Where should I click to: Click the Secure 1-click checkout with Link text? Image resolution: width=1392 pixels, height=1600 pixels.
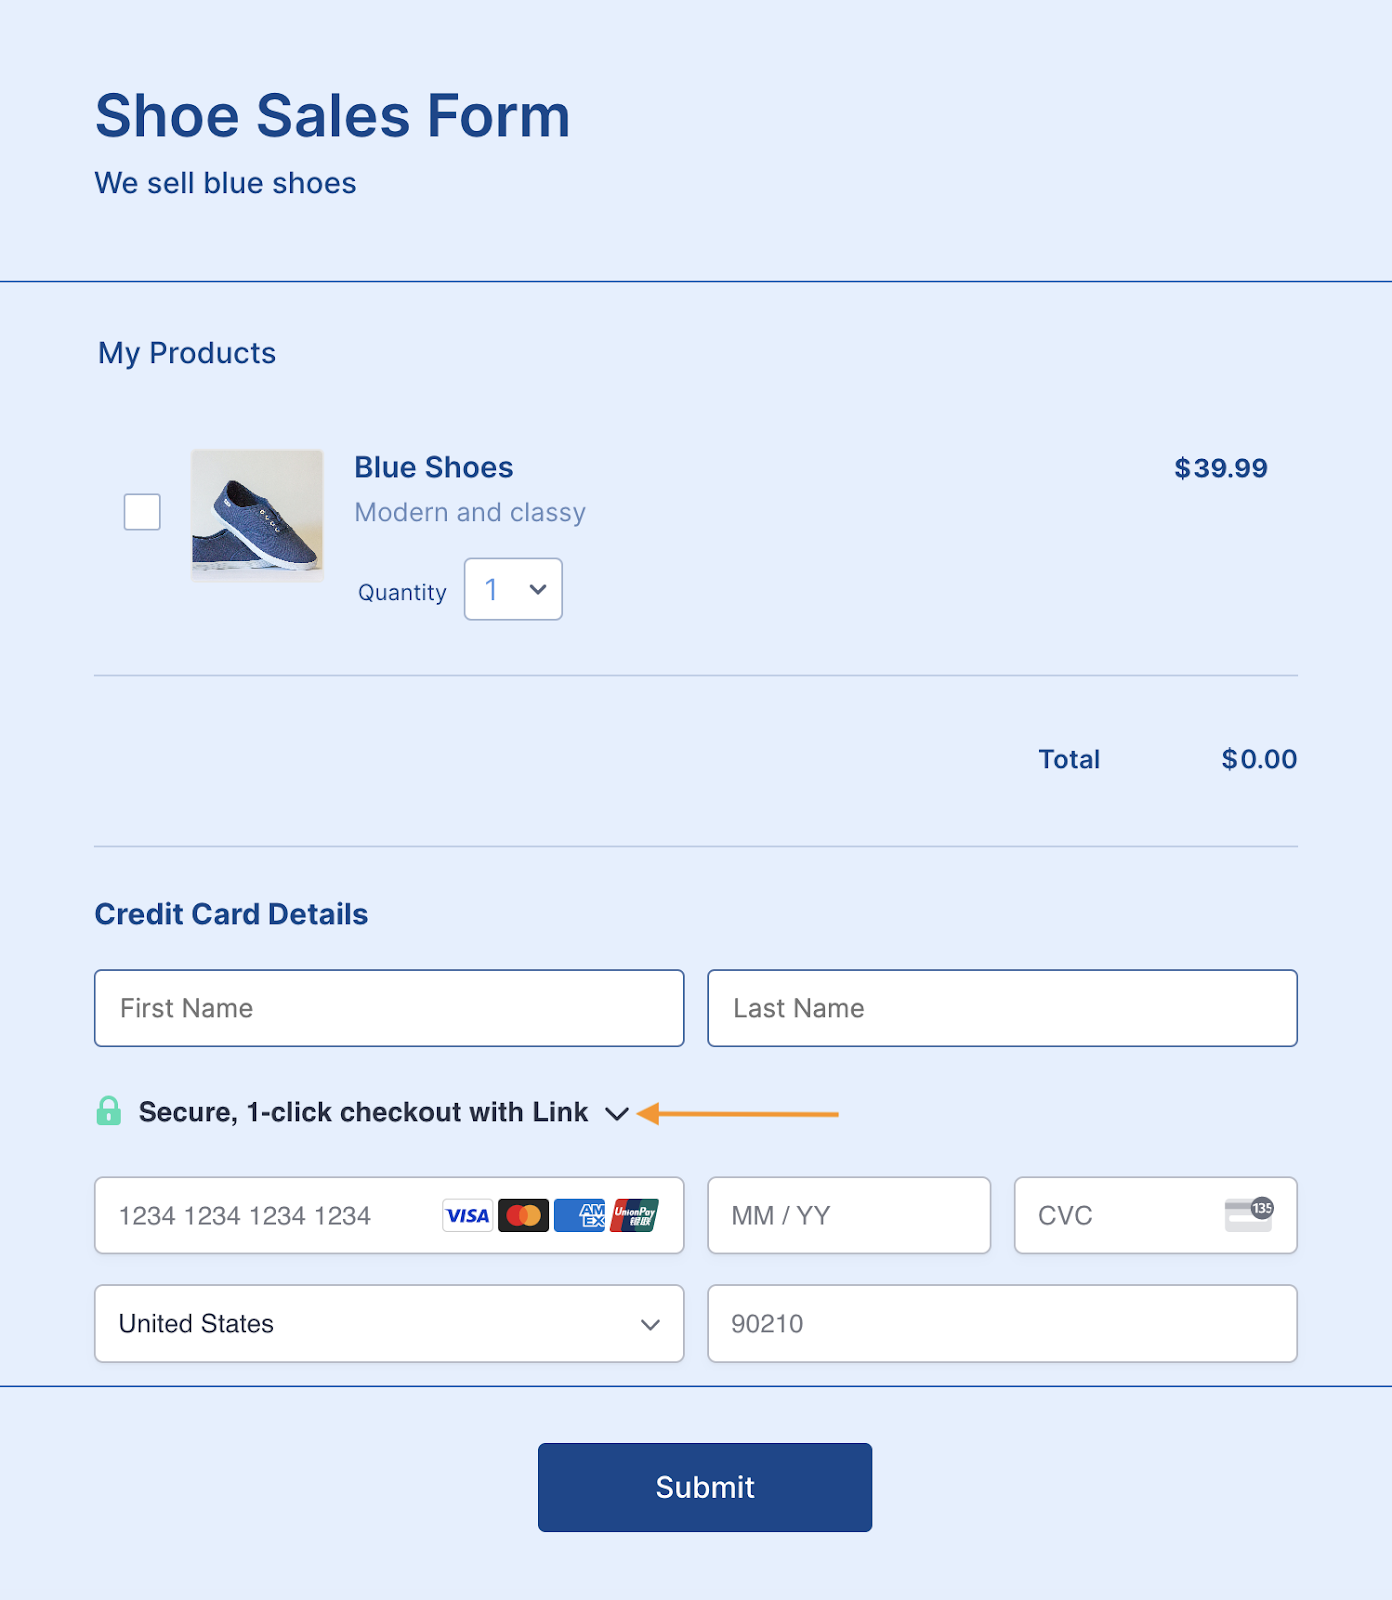[x=363, y=1112]
